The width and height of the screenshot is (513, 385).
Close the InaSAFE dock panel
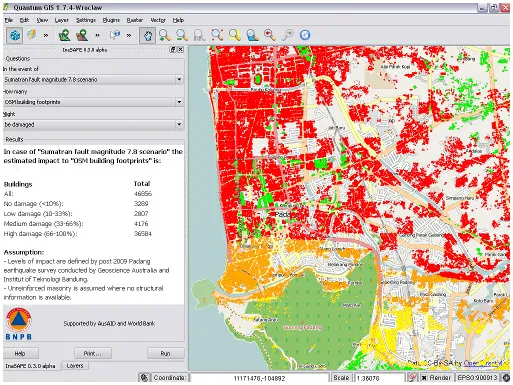pos(180,50)
